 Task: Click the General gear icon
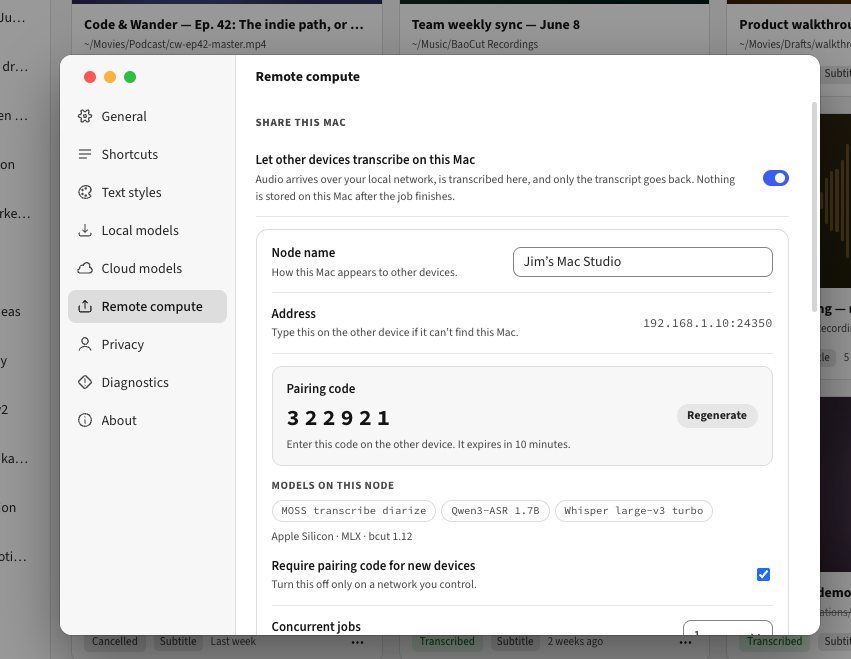tap(85, 116)
